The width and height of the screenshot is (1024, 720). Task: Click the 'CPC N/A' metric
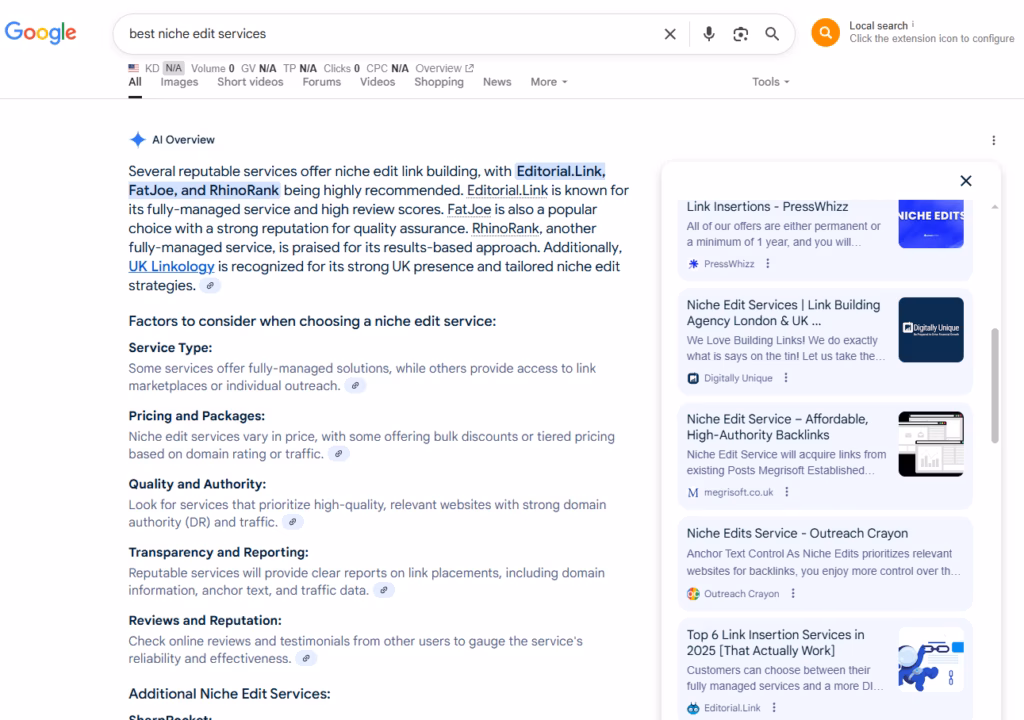click(387, 68)
